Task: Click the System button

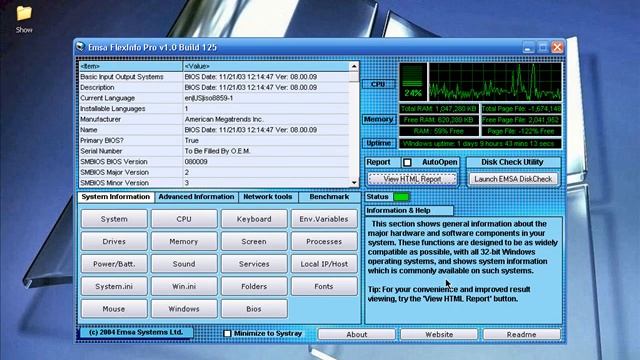Action: pos(114,219)
